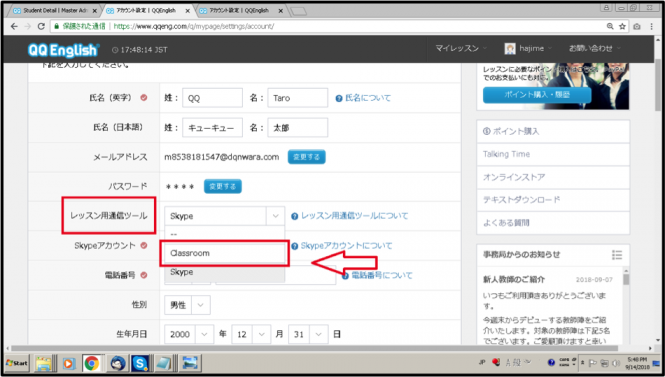665x377 pixels.
Task: Click the taskbar clock showing 5:48 PM
Action: tap(637, 363)
